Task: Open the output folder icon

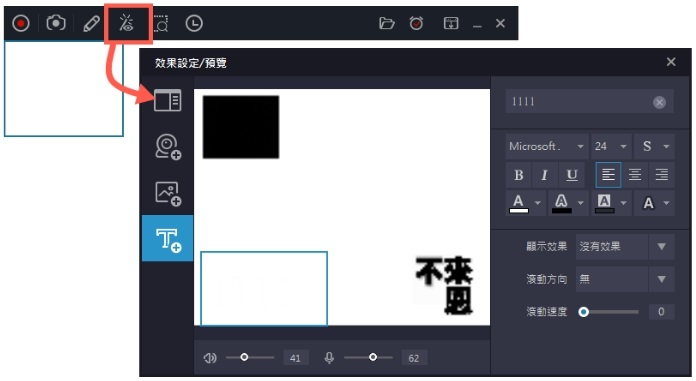Action: (387, 23)
